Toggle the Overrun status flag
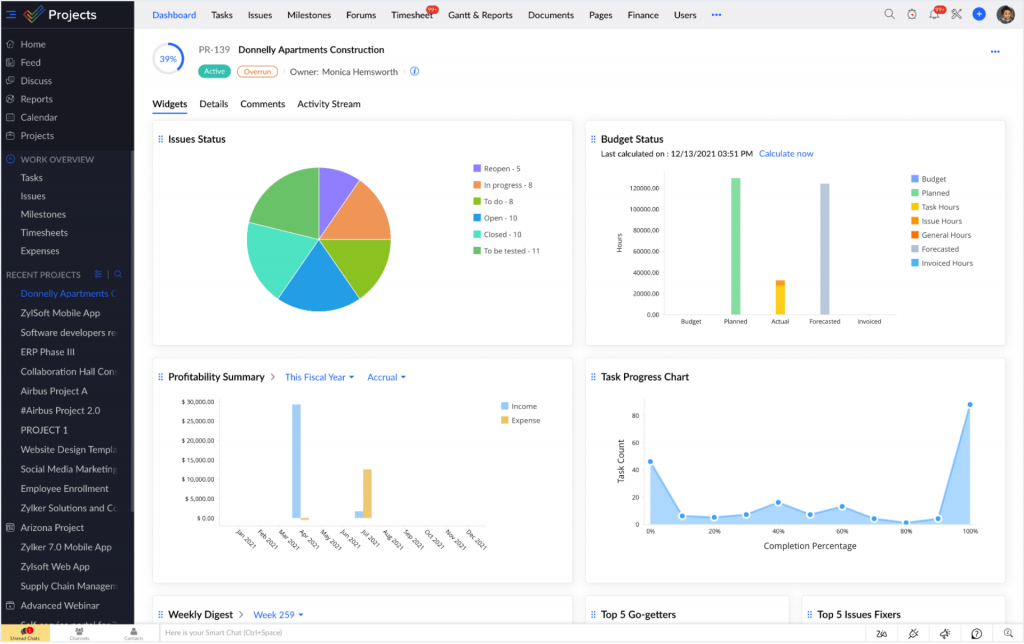The width and height of the screenshot is (1024, 644). [x=260, y=71]
